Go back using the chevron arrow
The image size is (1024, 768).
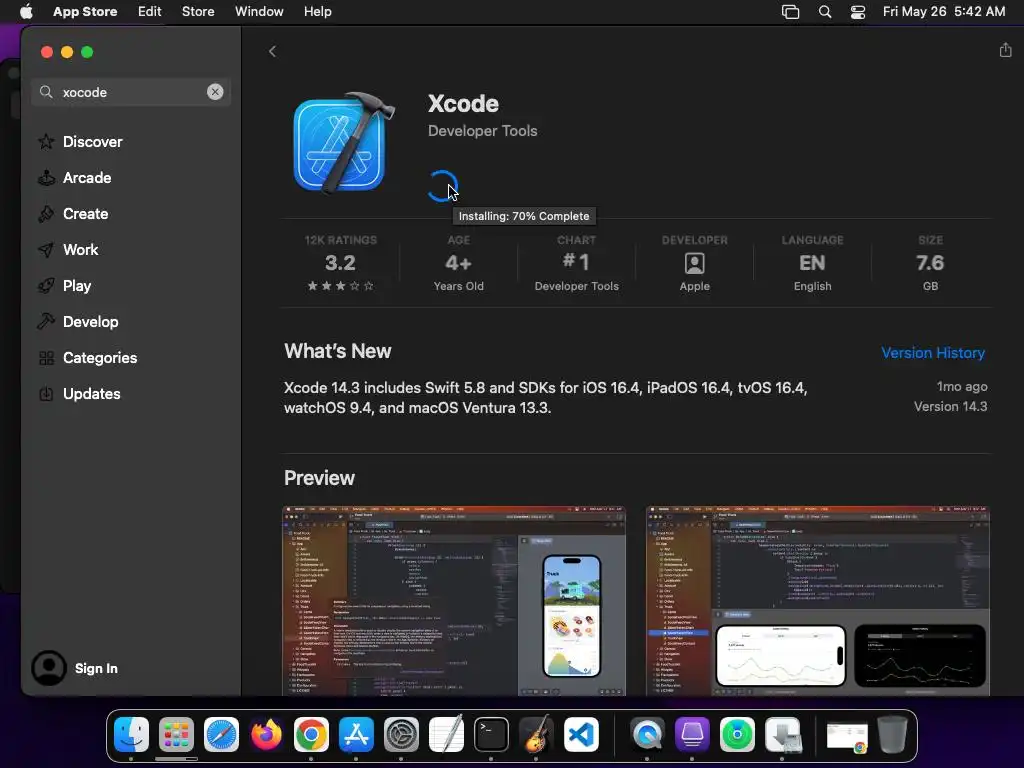point(272,52)
